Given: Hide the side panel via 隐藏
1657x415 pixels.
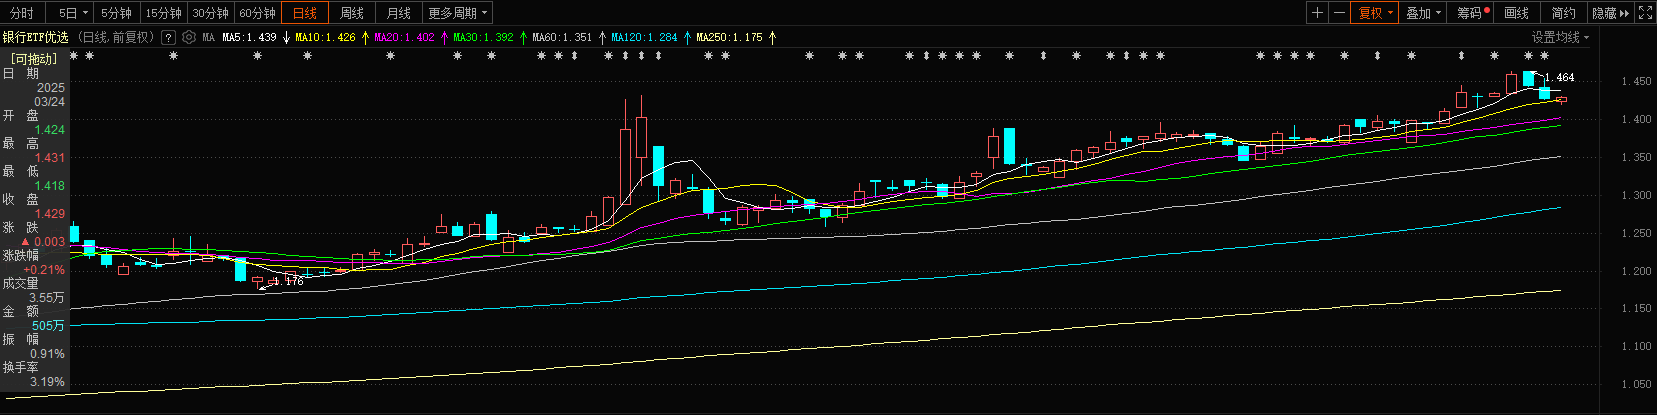Looking at the screenshot, I should 1610,13.
